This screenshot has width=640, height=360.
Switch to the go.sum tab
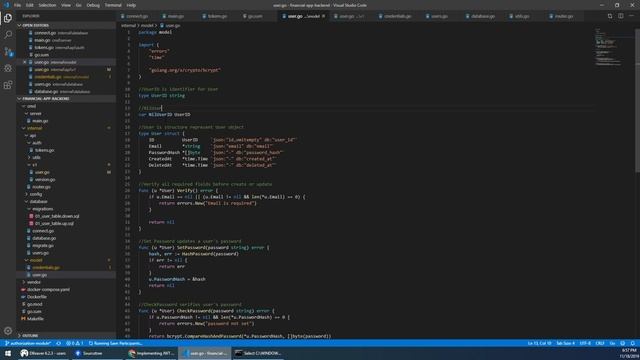[256, 16]
